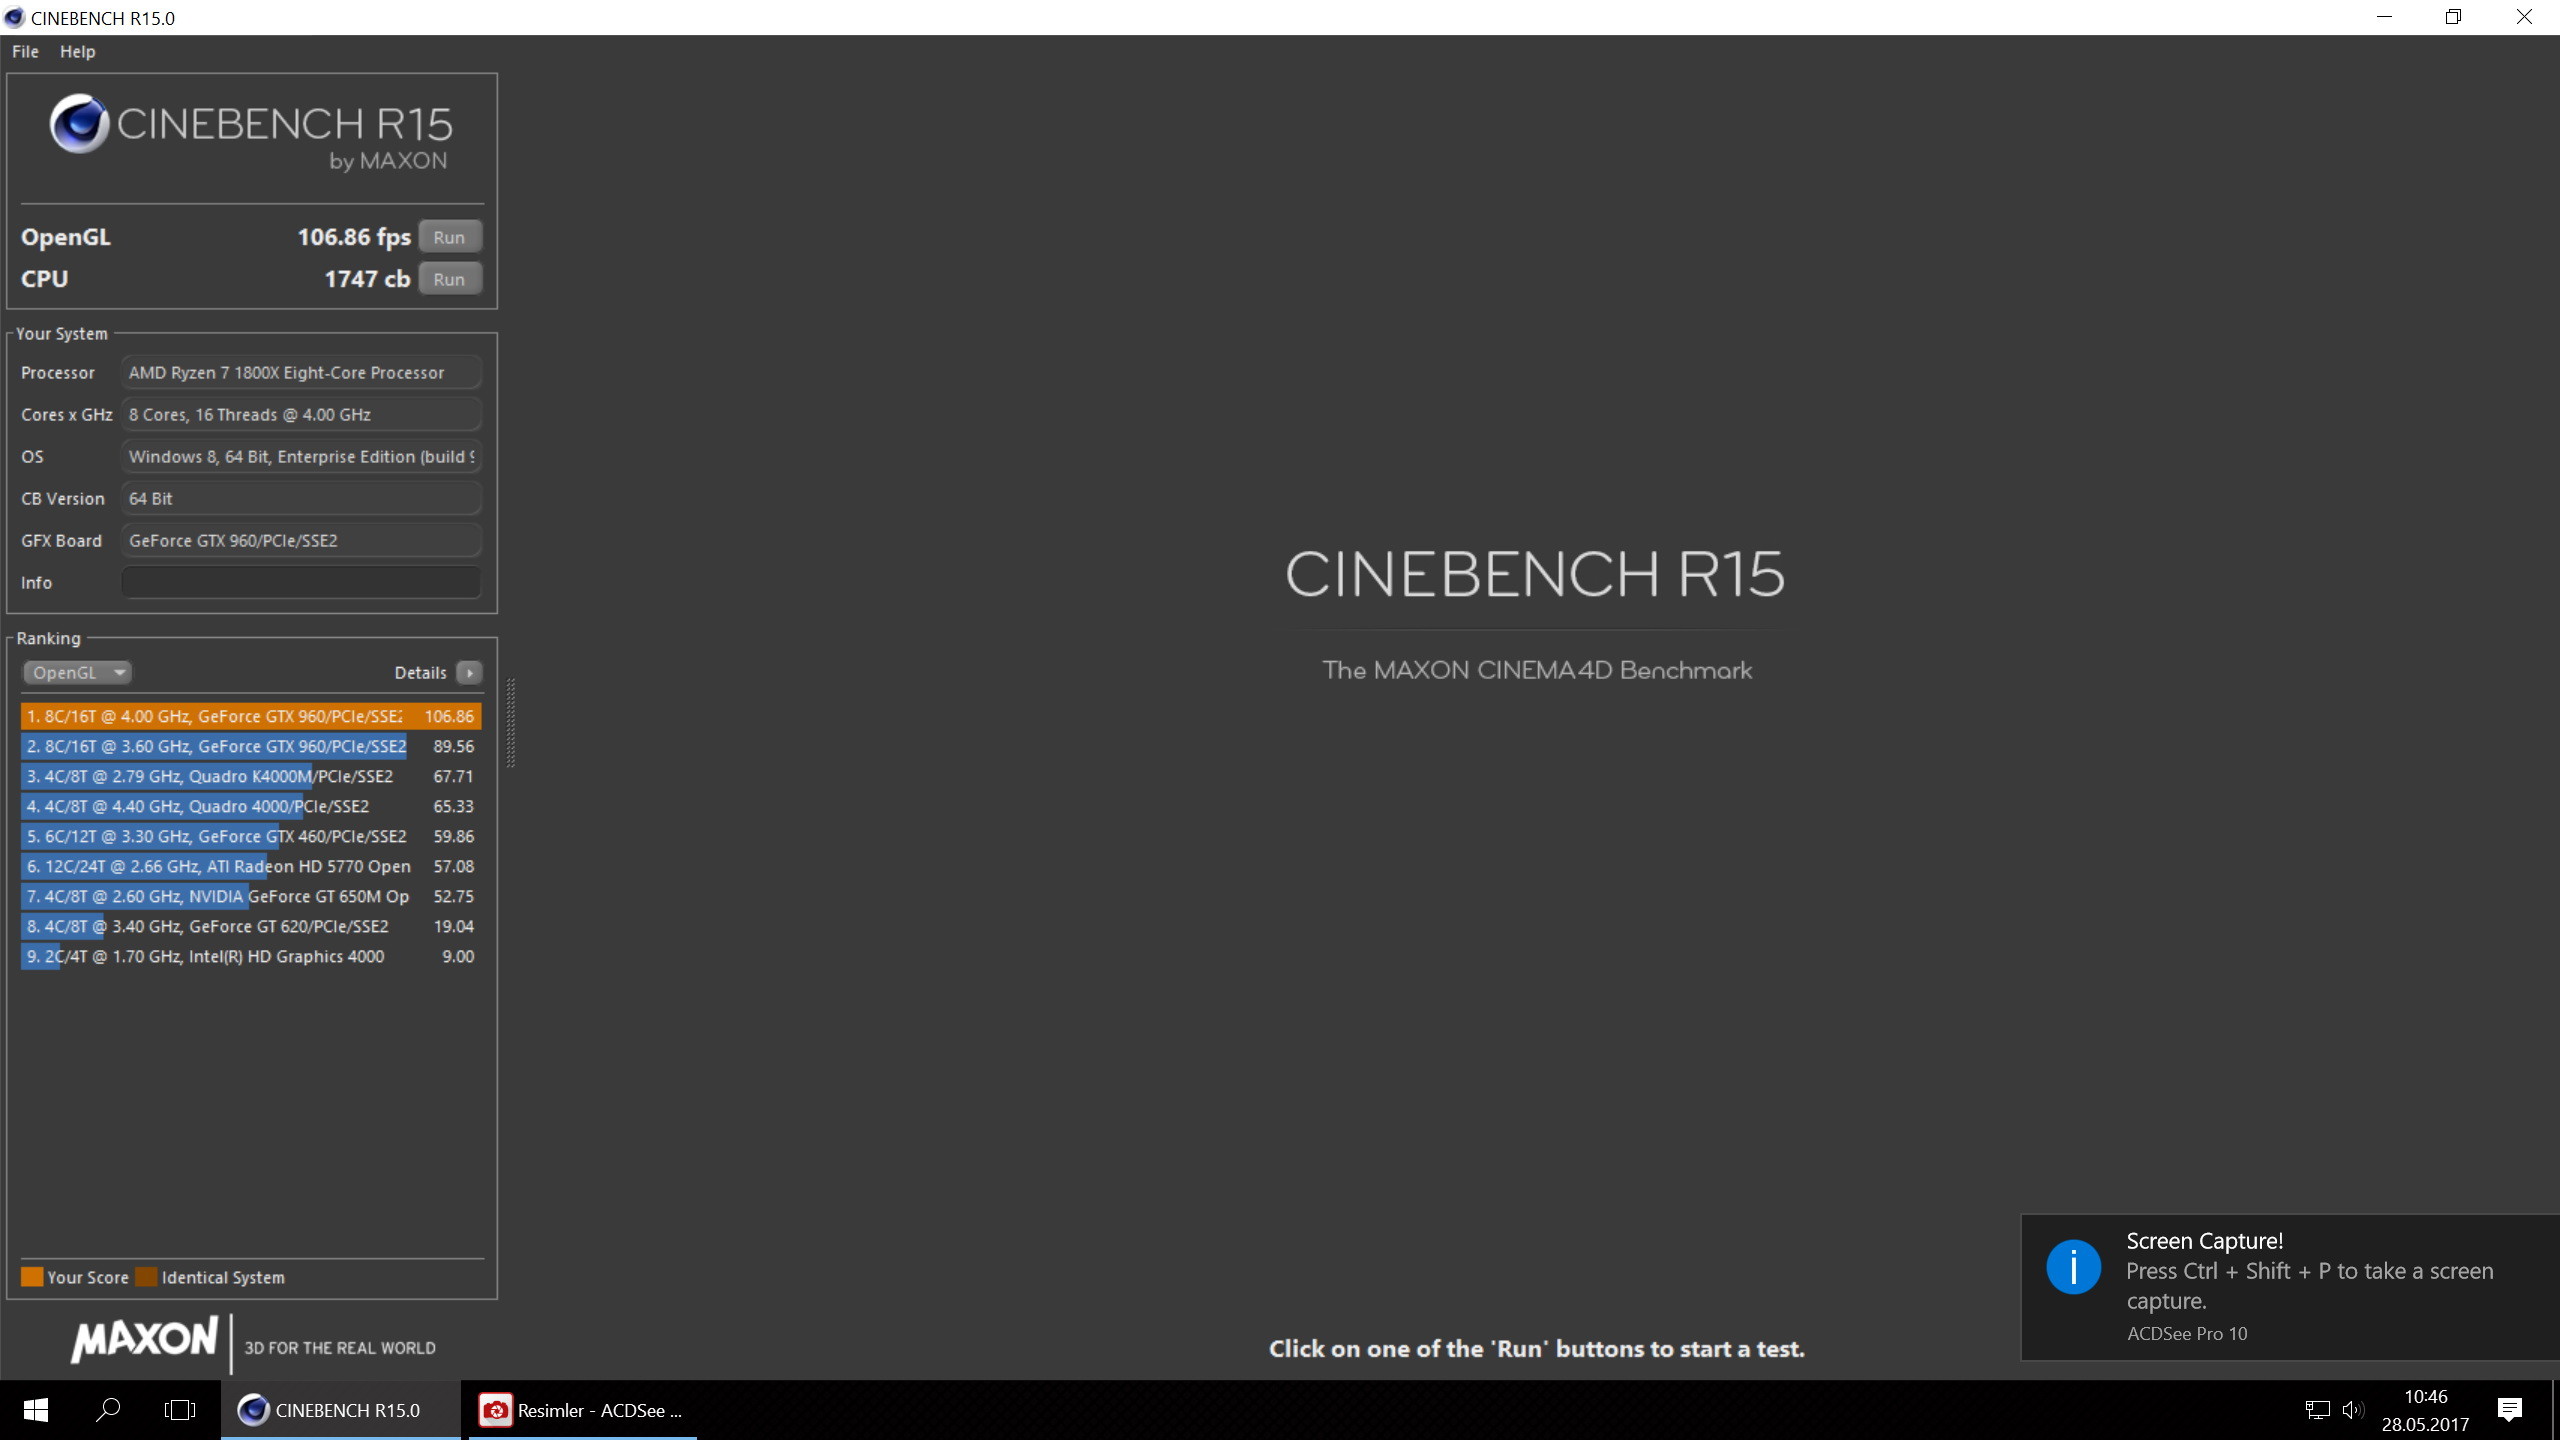The height and width of the screenshot is (1440, 2560).
Task: Select ranking row 2 GTX 960 at 3.60 GHz
Action: (251, 746)
